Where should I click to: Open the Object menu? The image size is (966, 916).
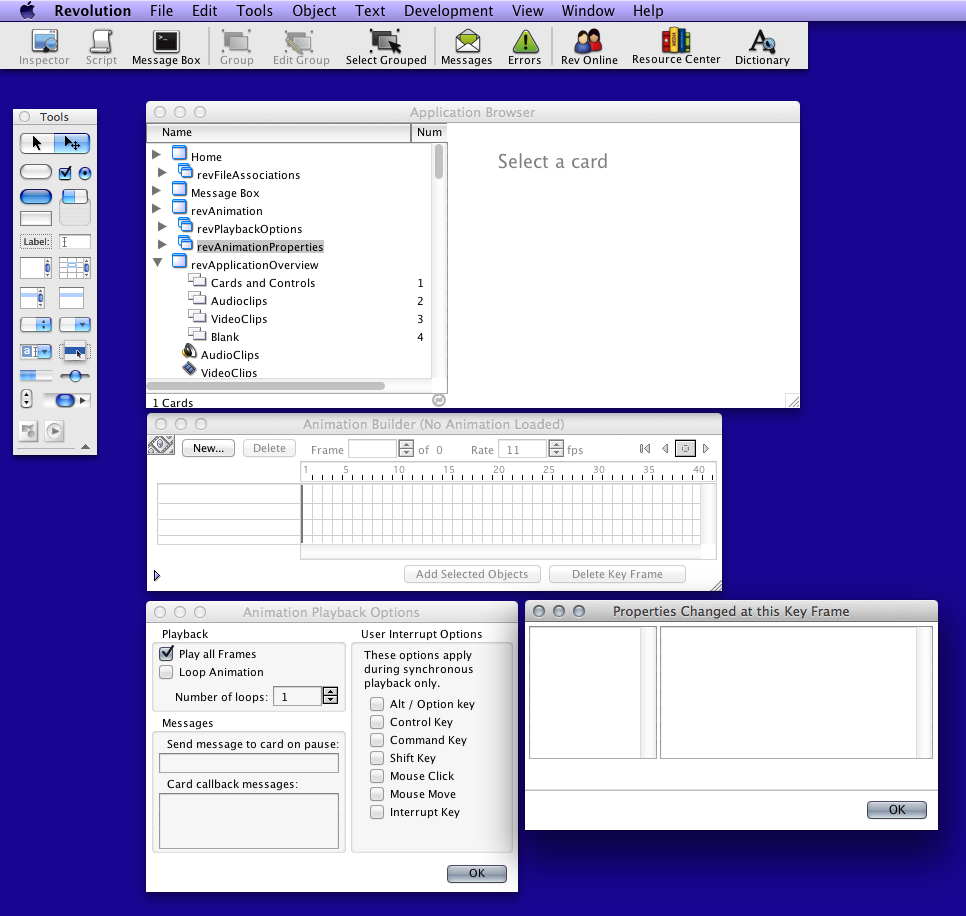coord(314,10)
